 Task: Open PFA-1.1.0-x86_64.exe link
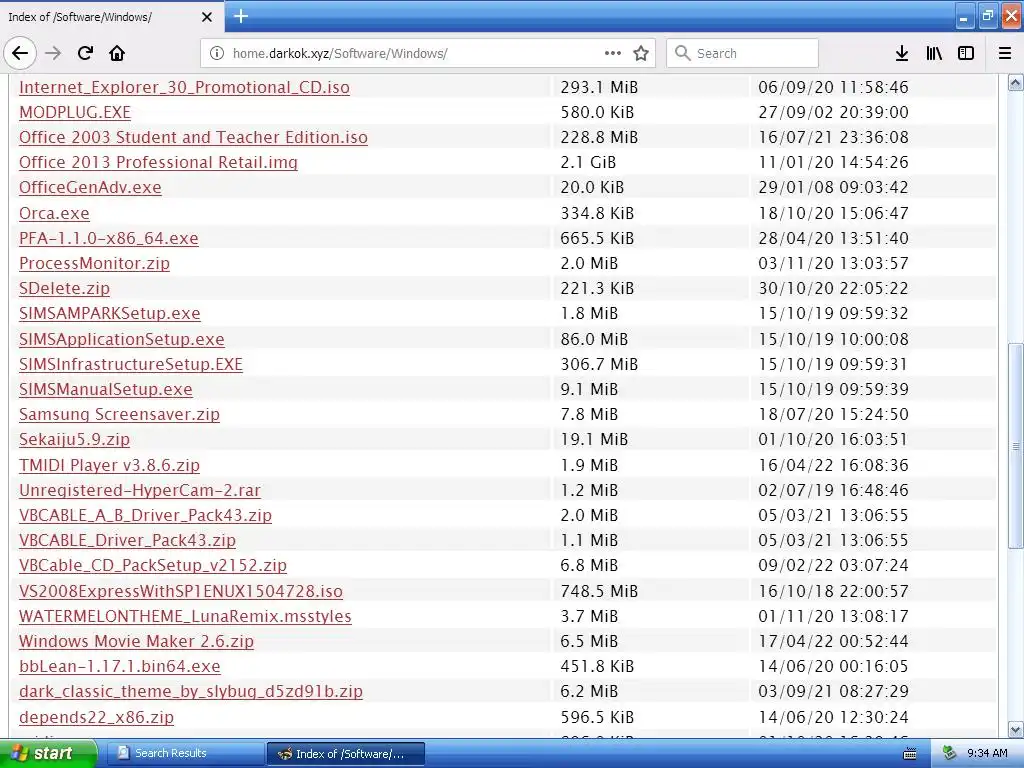(108, 238)
